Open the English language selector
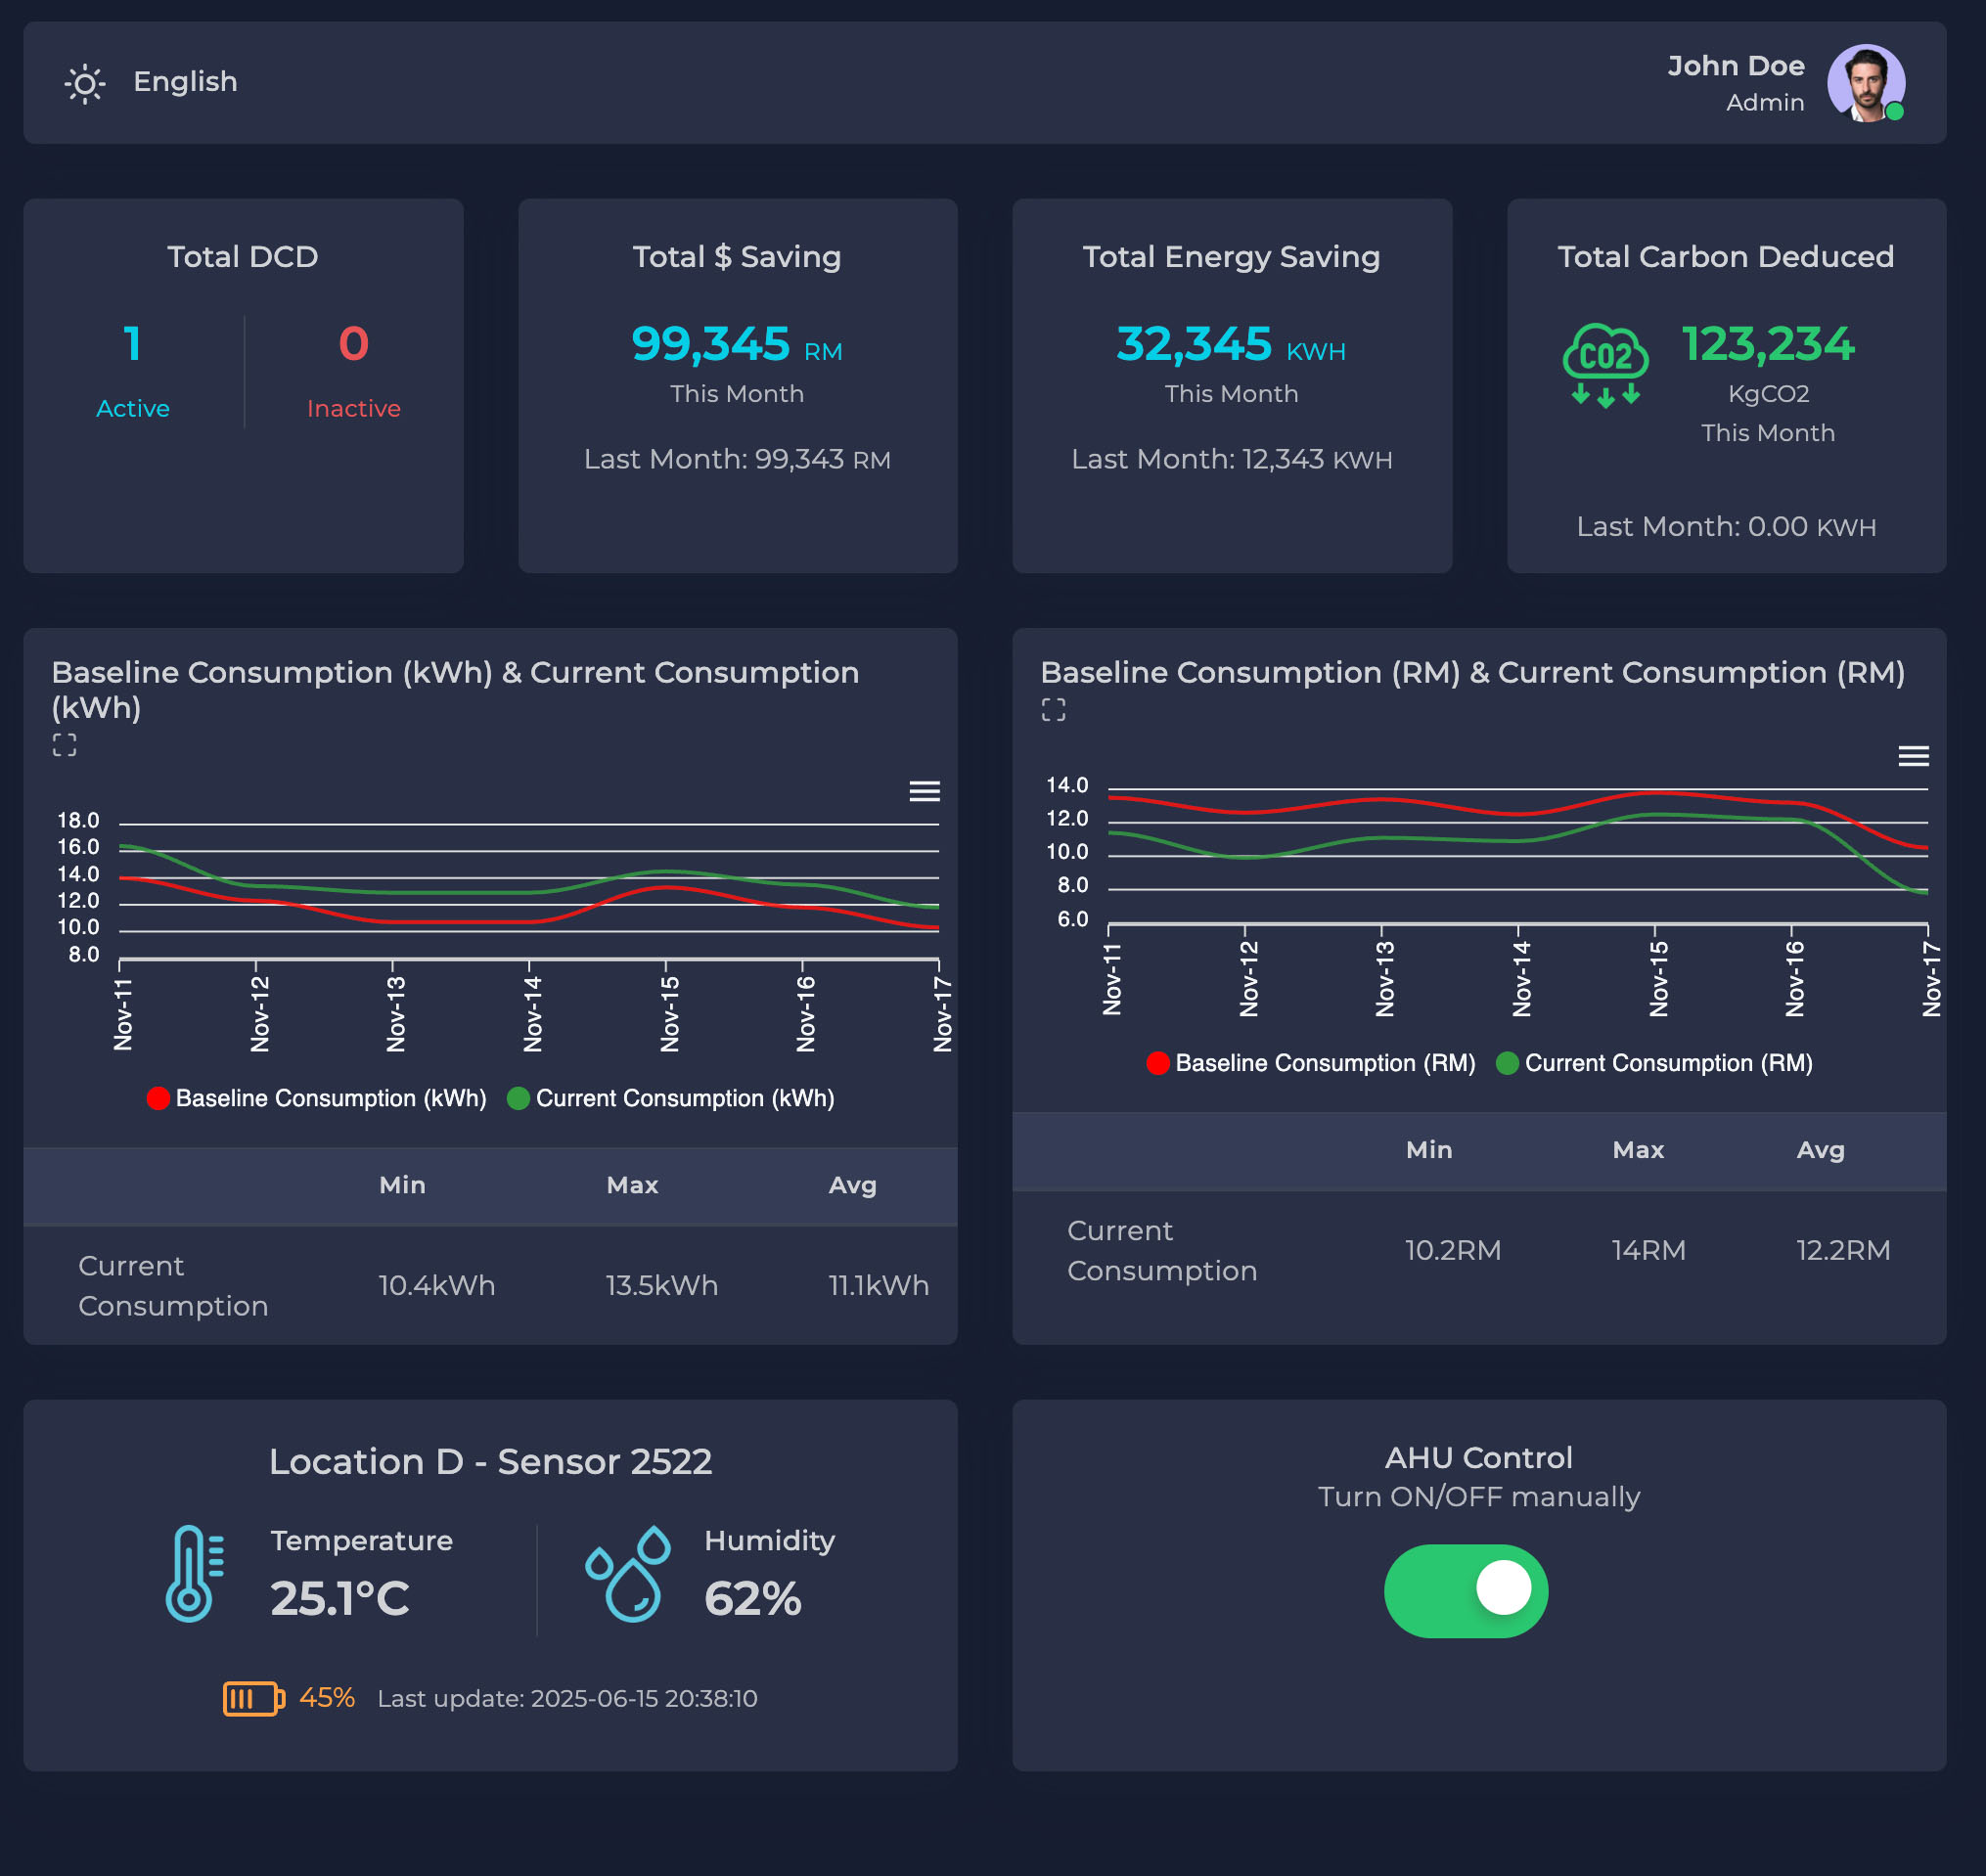The width and height of the screenshot is (1986, 1876). (x=185, y=82)
